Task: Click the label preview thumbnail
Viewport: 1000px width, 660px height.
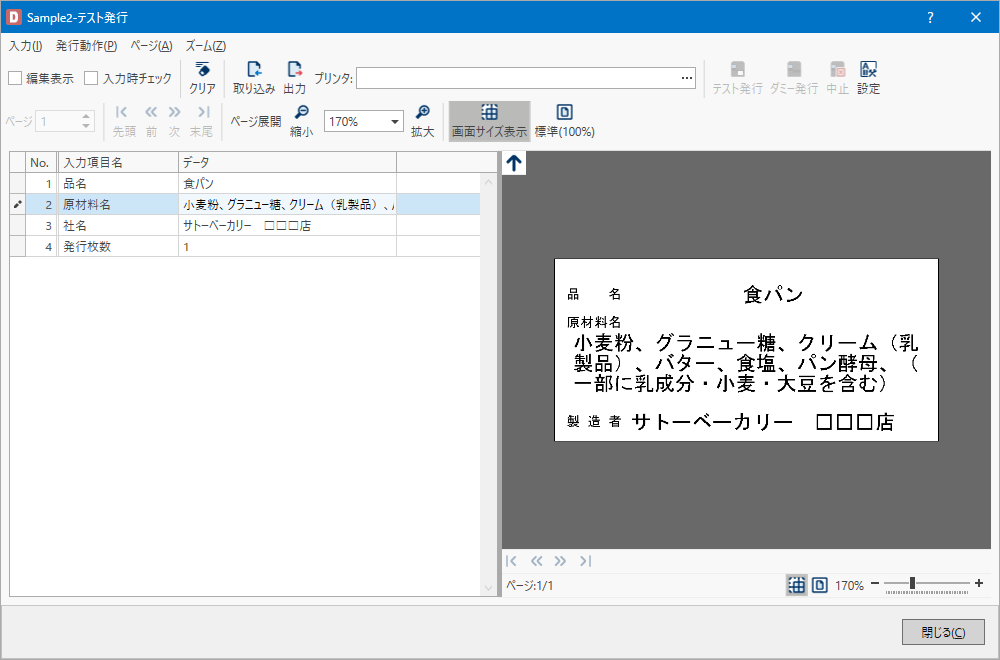Action: (746, 349)
